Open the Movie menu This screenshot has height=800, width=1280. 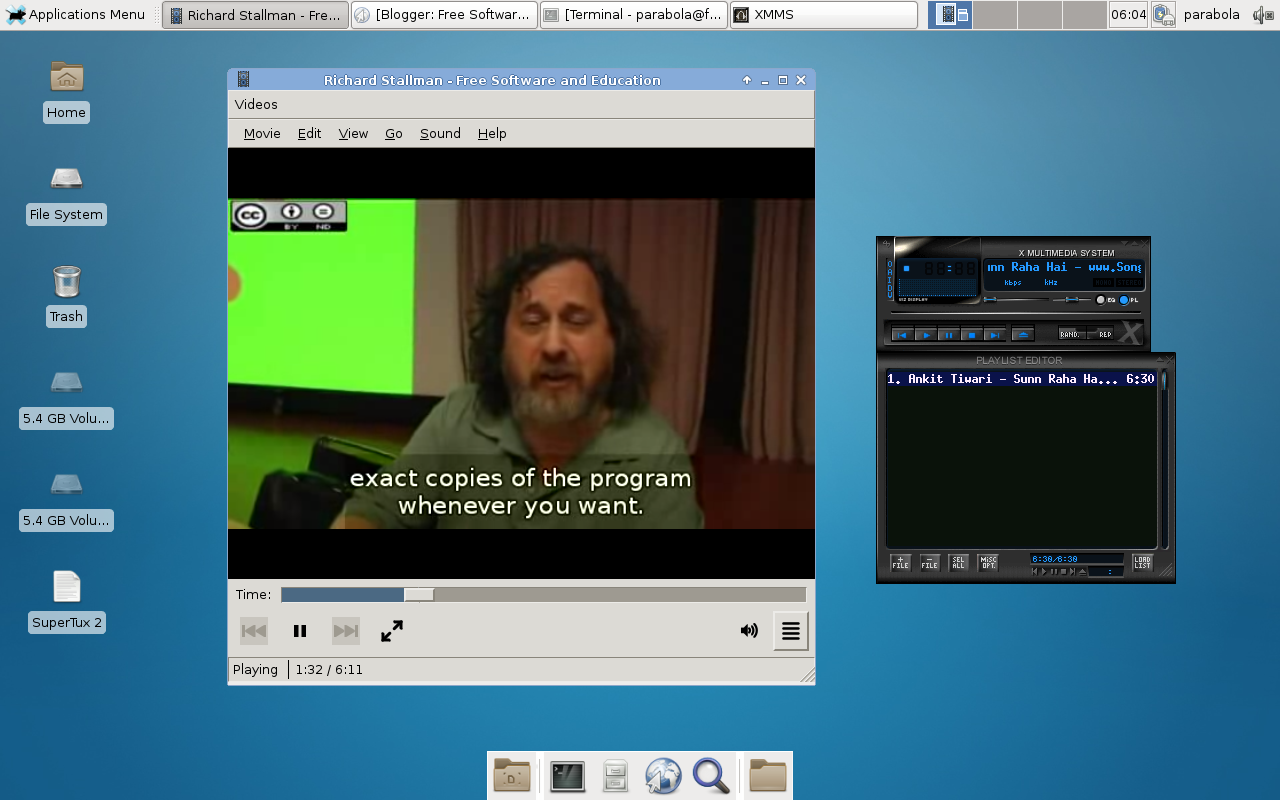262,134
